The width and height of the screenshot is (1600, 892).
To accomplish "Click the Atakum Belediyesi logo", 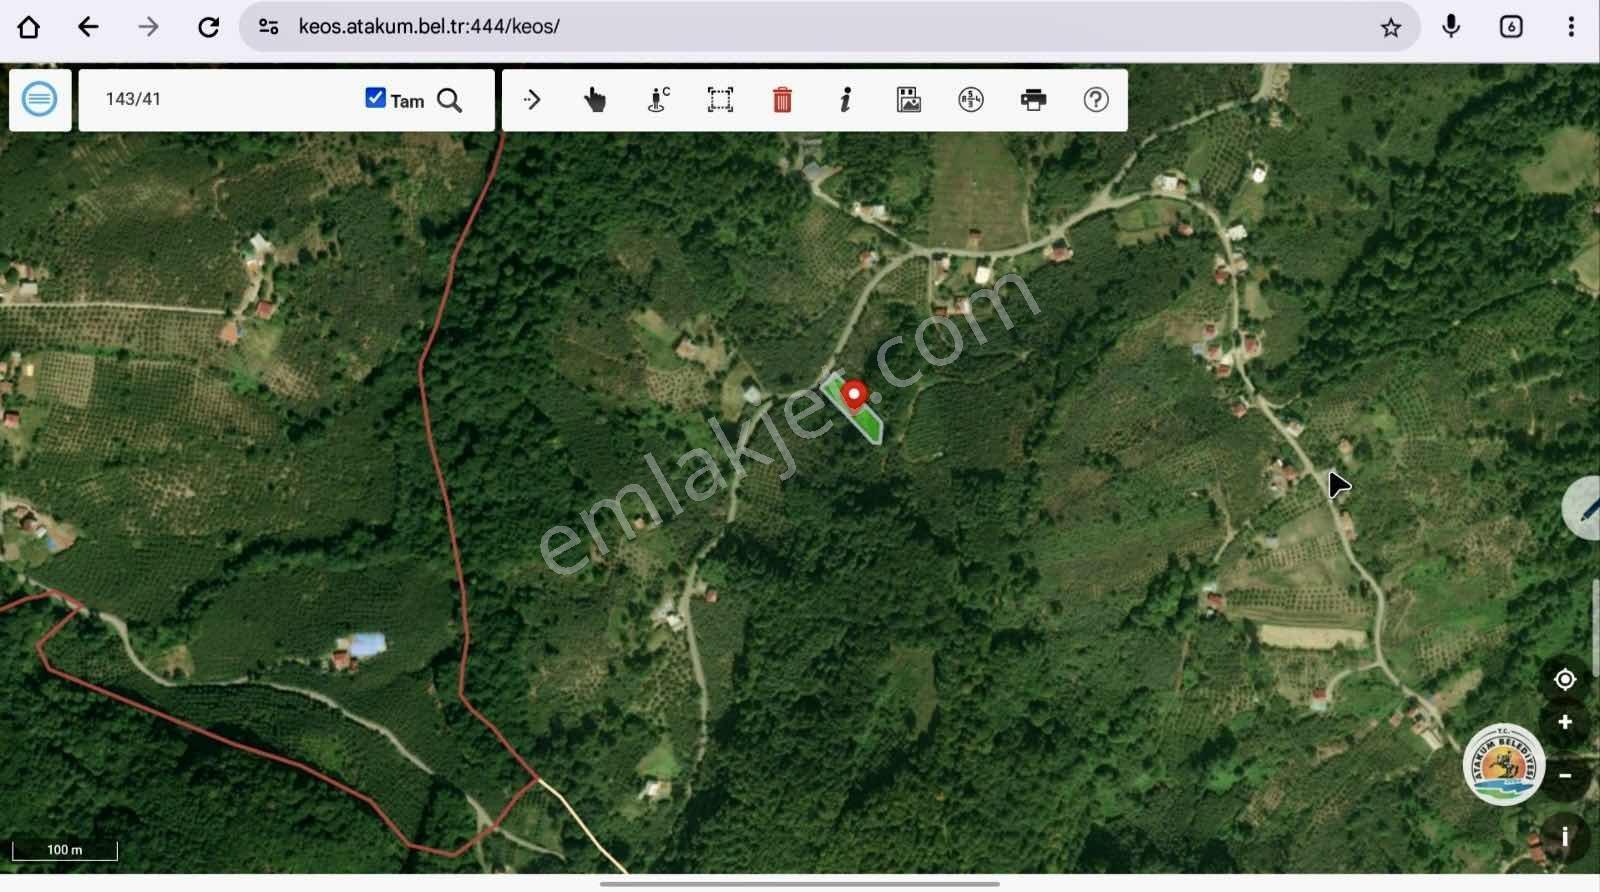I will tap(1504, 765).
